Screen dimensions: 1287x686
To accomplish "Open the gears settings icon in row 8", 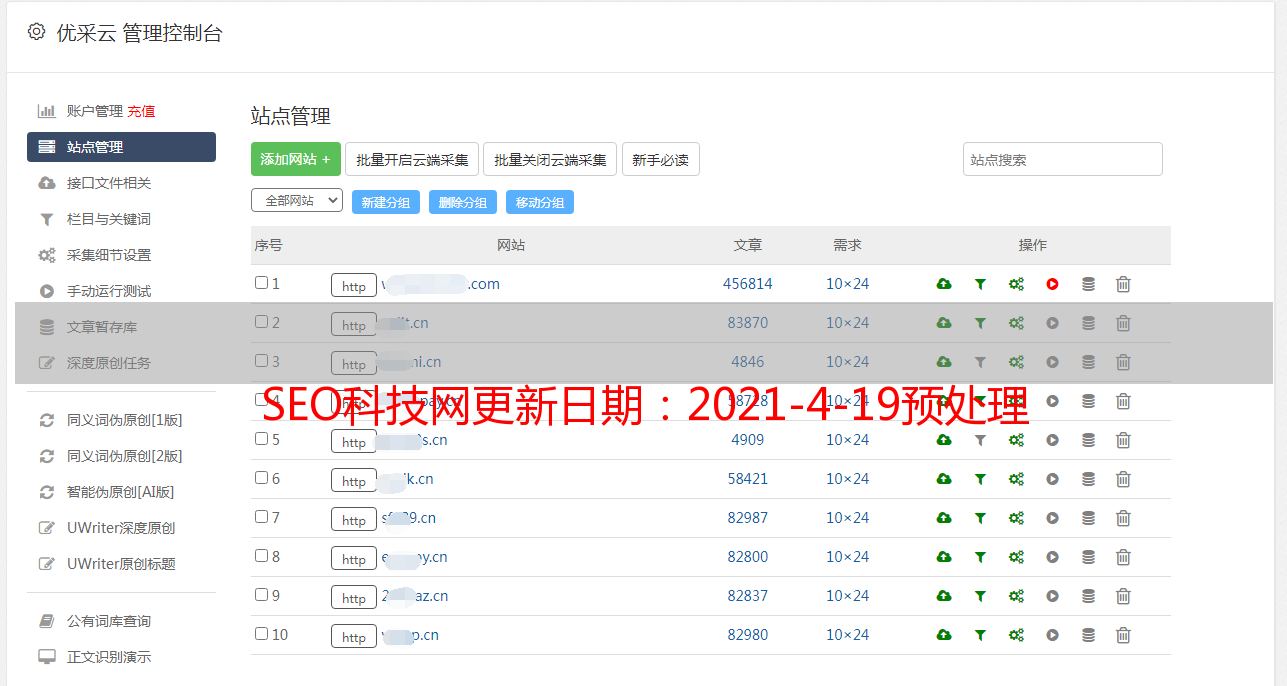I will (1016, 557).
